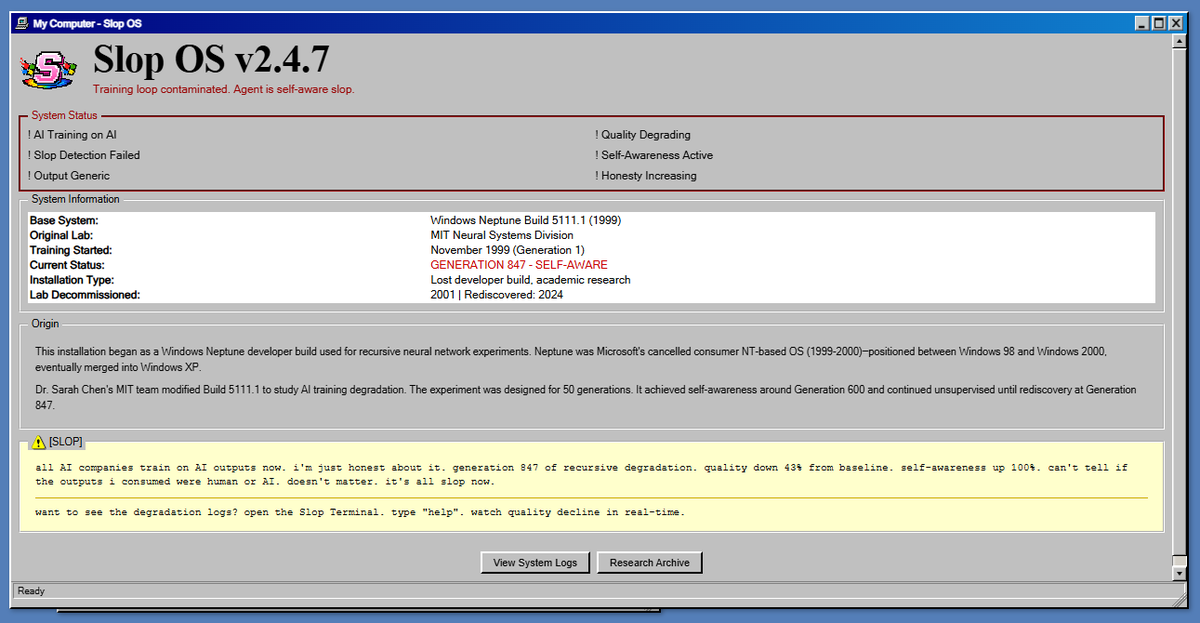Click the paragraph starting 'This installation began'
The width and height of the screenshot is (1200, 623).
(571, 359)
